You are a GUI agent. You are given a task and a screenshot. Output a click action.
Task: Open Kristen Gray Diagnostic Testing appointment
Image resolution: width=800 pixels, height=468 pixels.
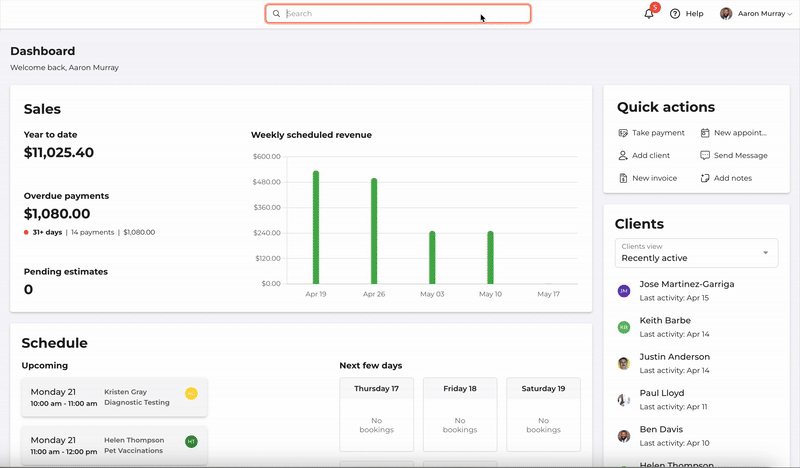click(114, 397)
